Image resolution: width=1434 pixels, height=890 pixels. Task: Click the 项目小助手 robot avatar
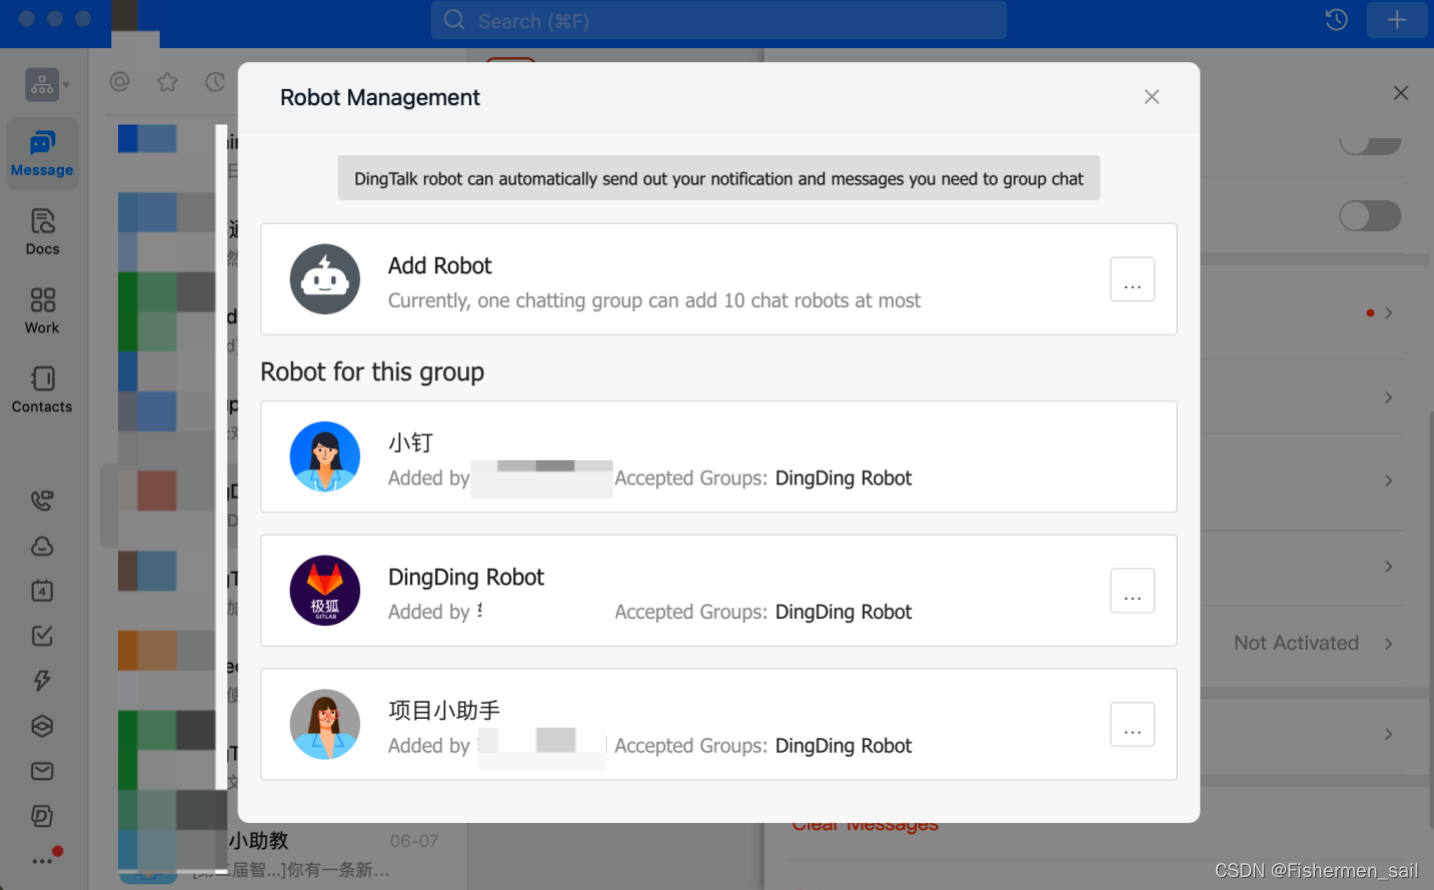click(325, 724)
